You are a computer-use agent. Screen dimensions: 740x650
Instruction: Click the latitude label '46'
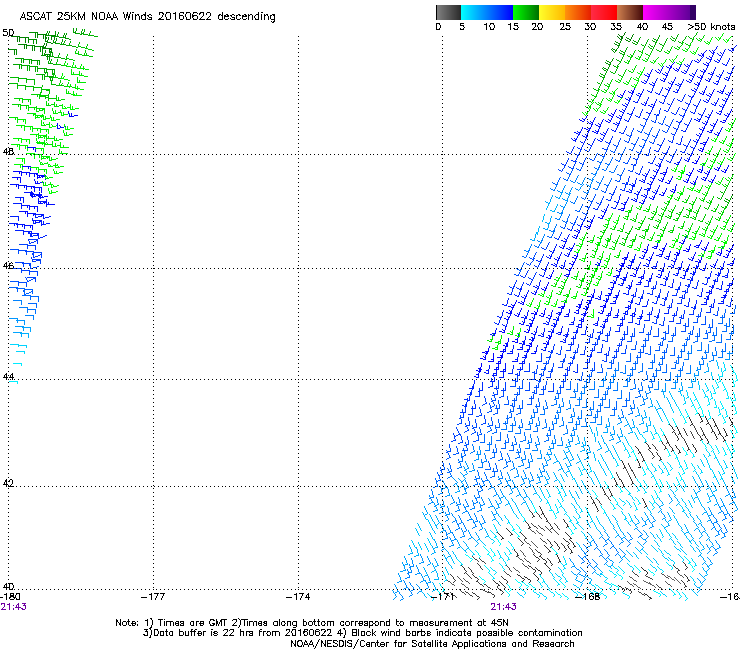[x=8, y=266]
